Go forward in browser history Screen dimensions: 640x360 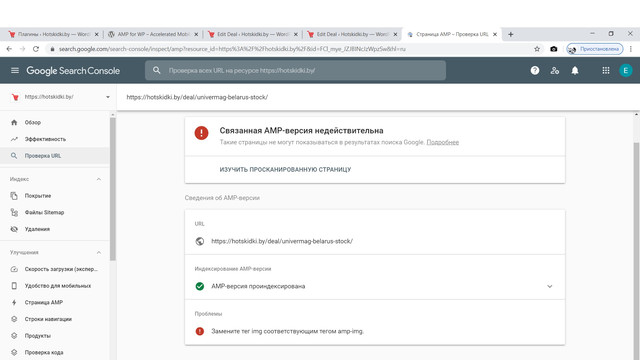pos(22,49)
